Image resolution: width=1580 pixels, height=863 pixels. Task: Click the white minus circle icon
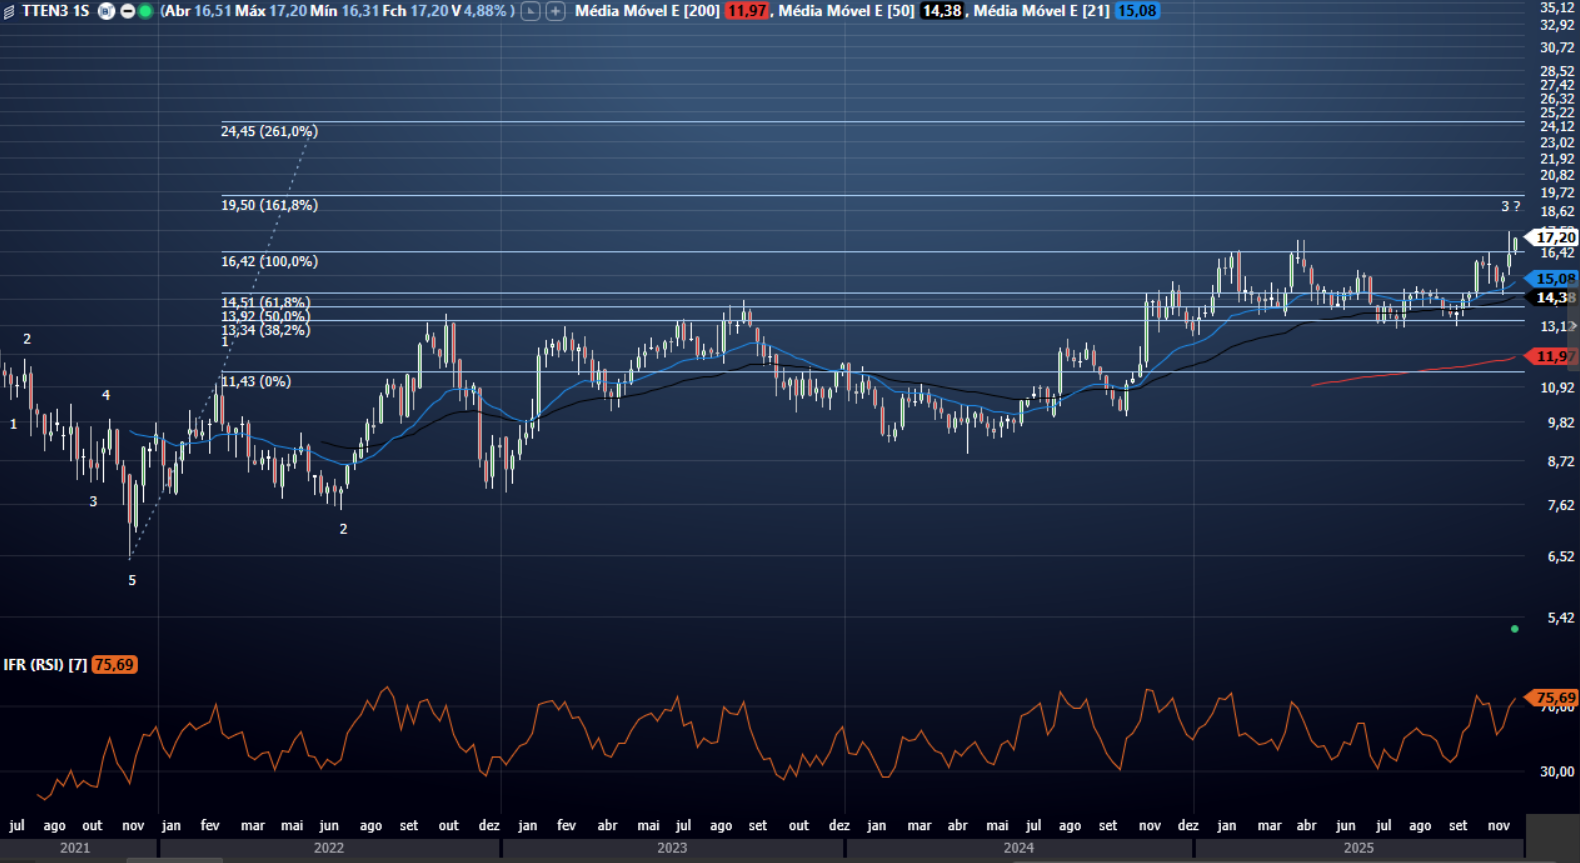pos(128,11)
